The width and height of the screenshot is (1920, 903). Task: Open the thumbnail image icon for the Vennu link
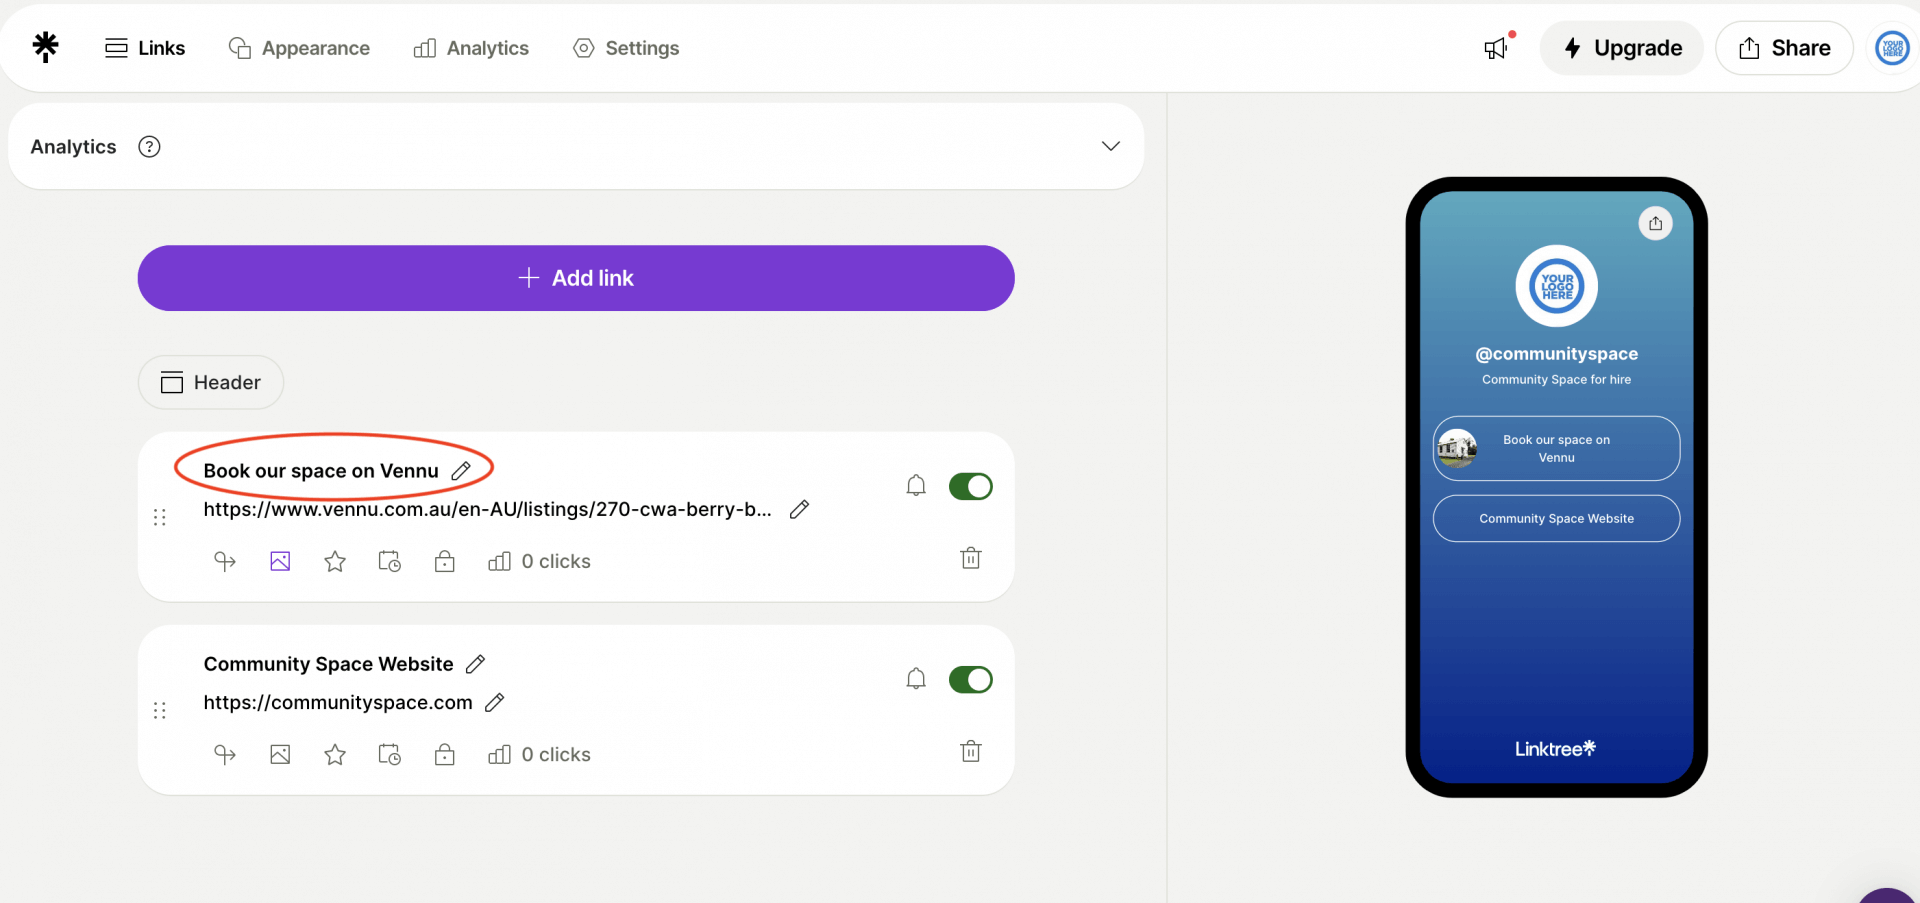coord(279,561)
